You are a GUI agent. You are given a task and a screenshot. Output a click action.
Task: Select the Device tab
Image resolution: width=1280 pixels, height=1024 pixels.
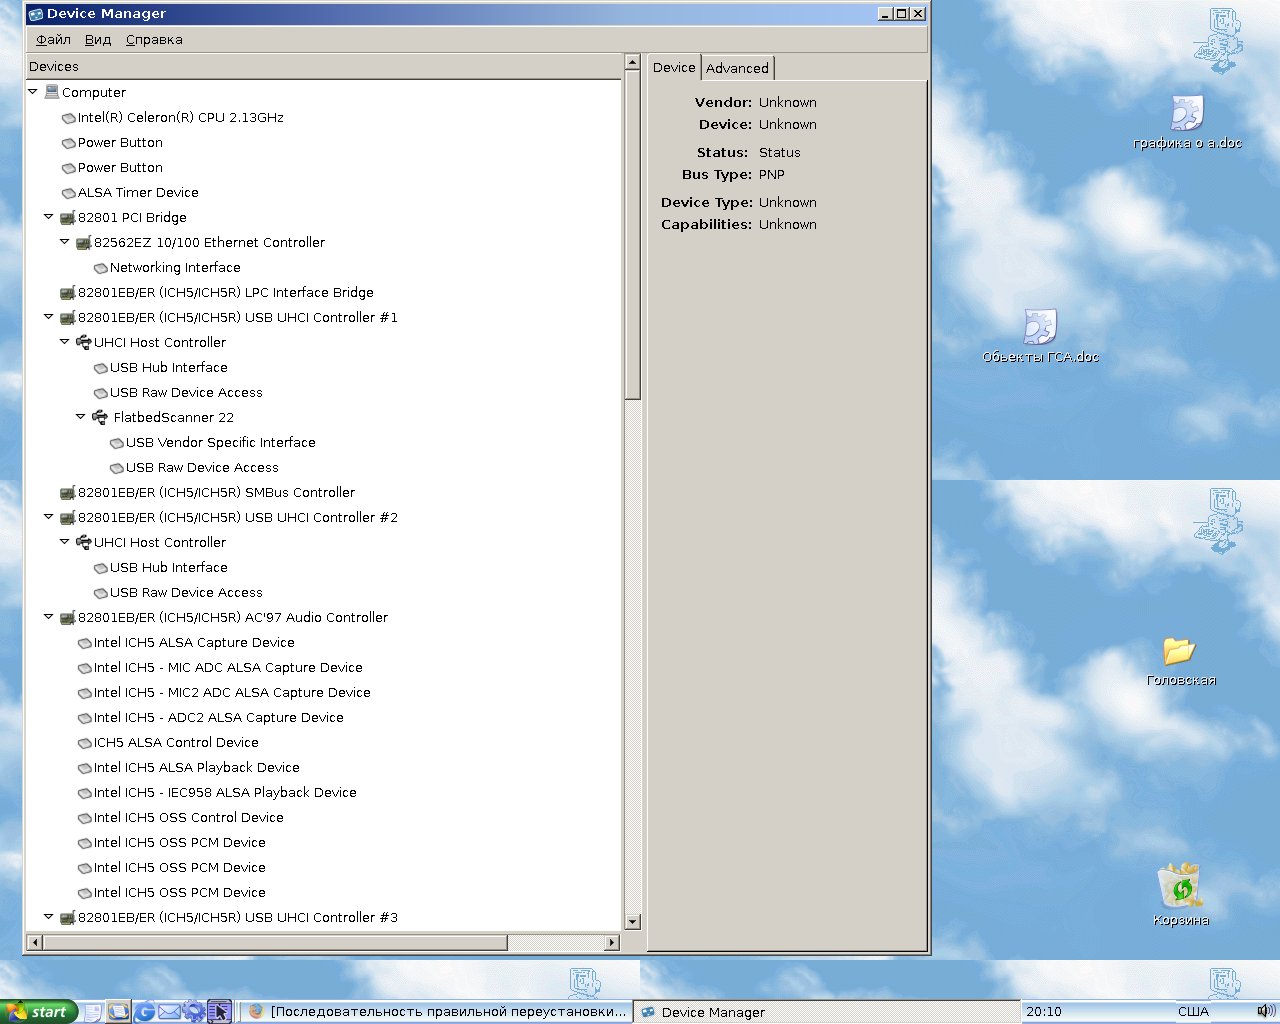[674, 67]
